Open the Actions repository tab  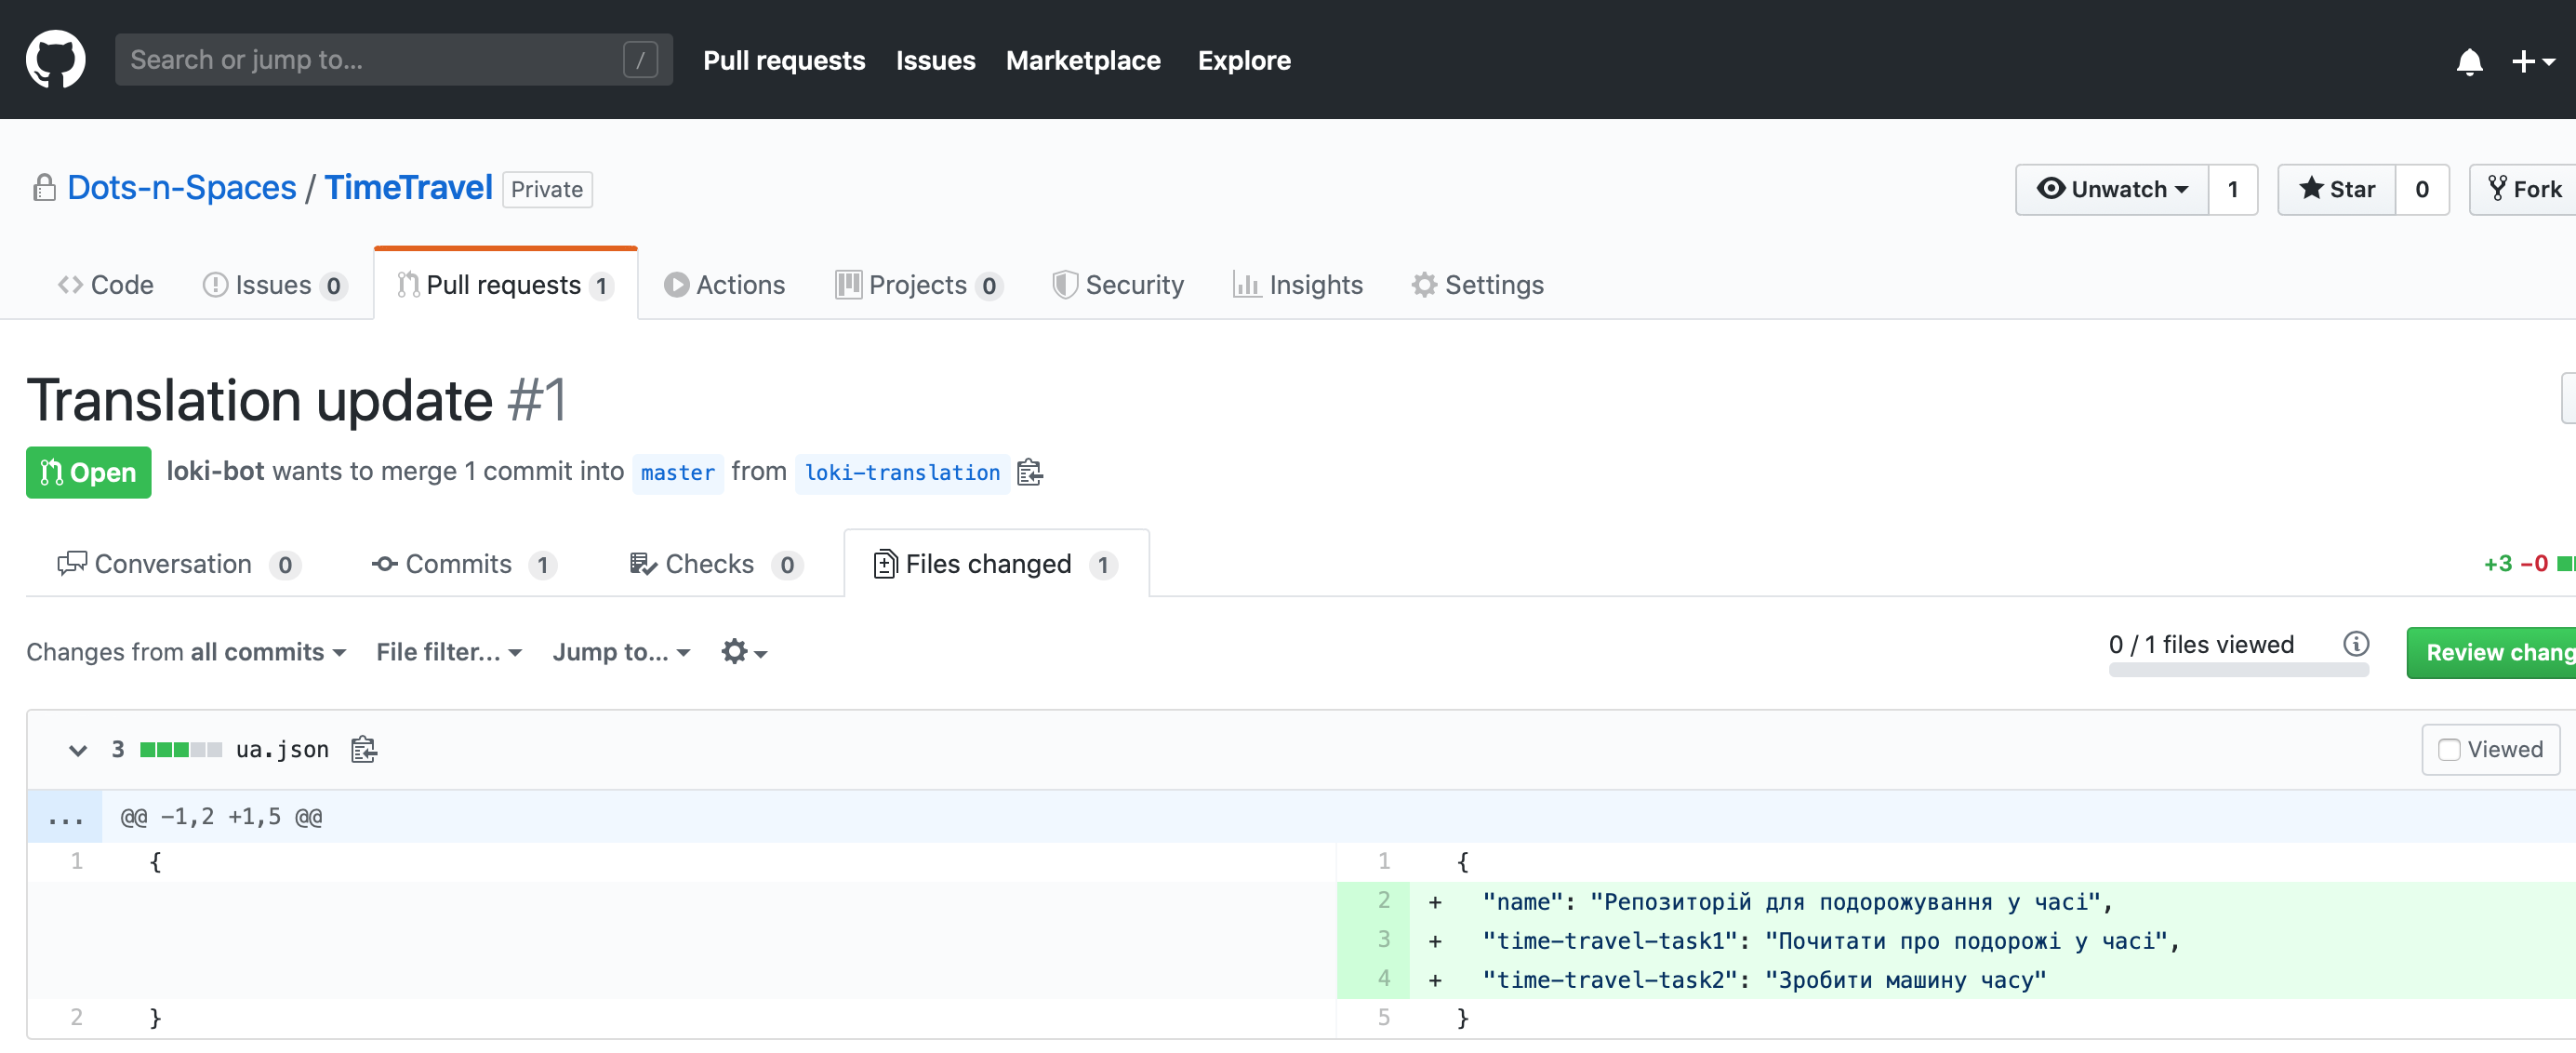pyautogui.click(x=725, y=285)
